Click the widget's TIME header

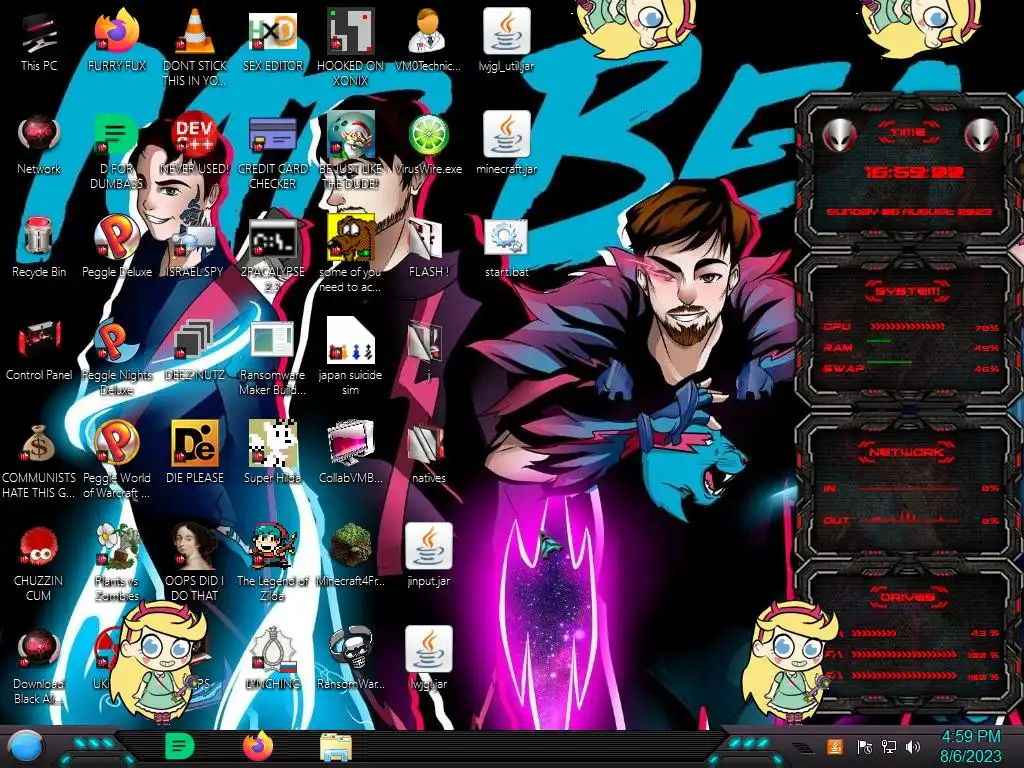908,132
